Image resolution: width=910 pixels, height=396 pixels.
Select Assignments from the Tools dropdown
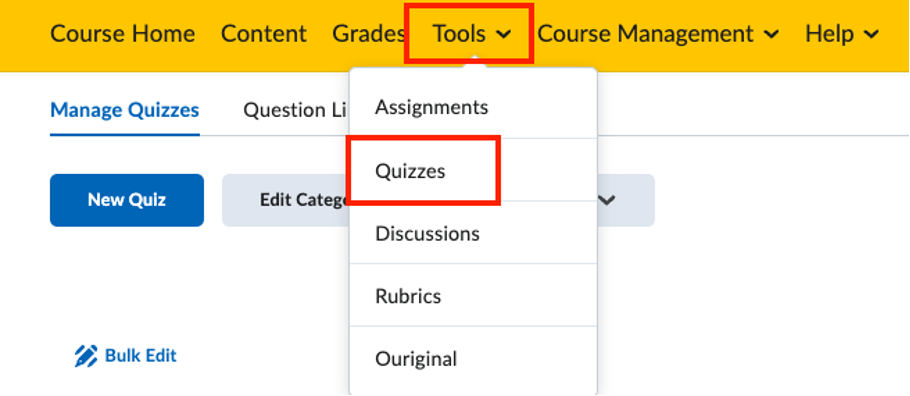[x=473, y=107]
